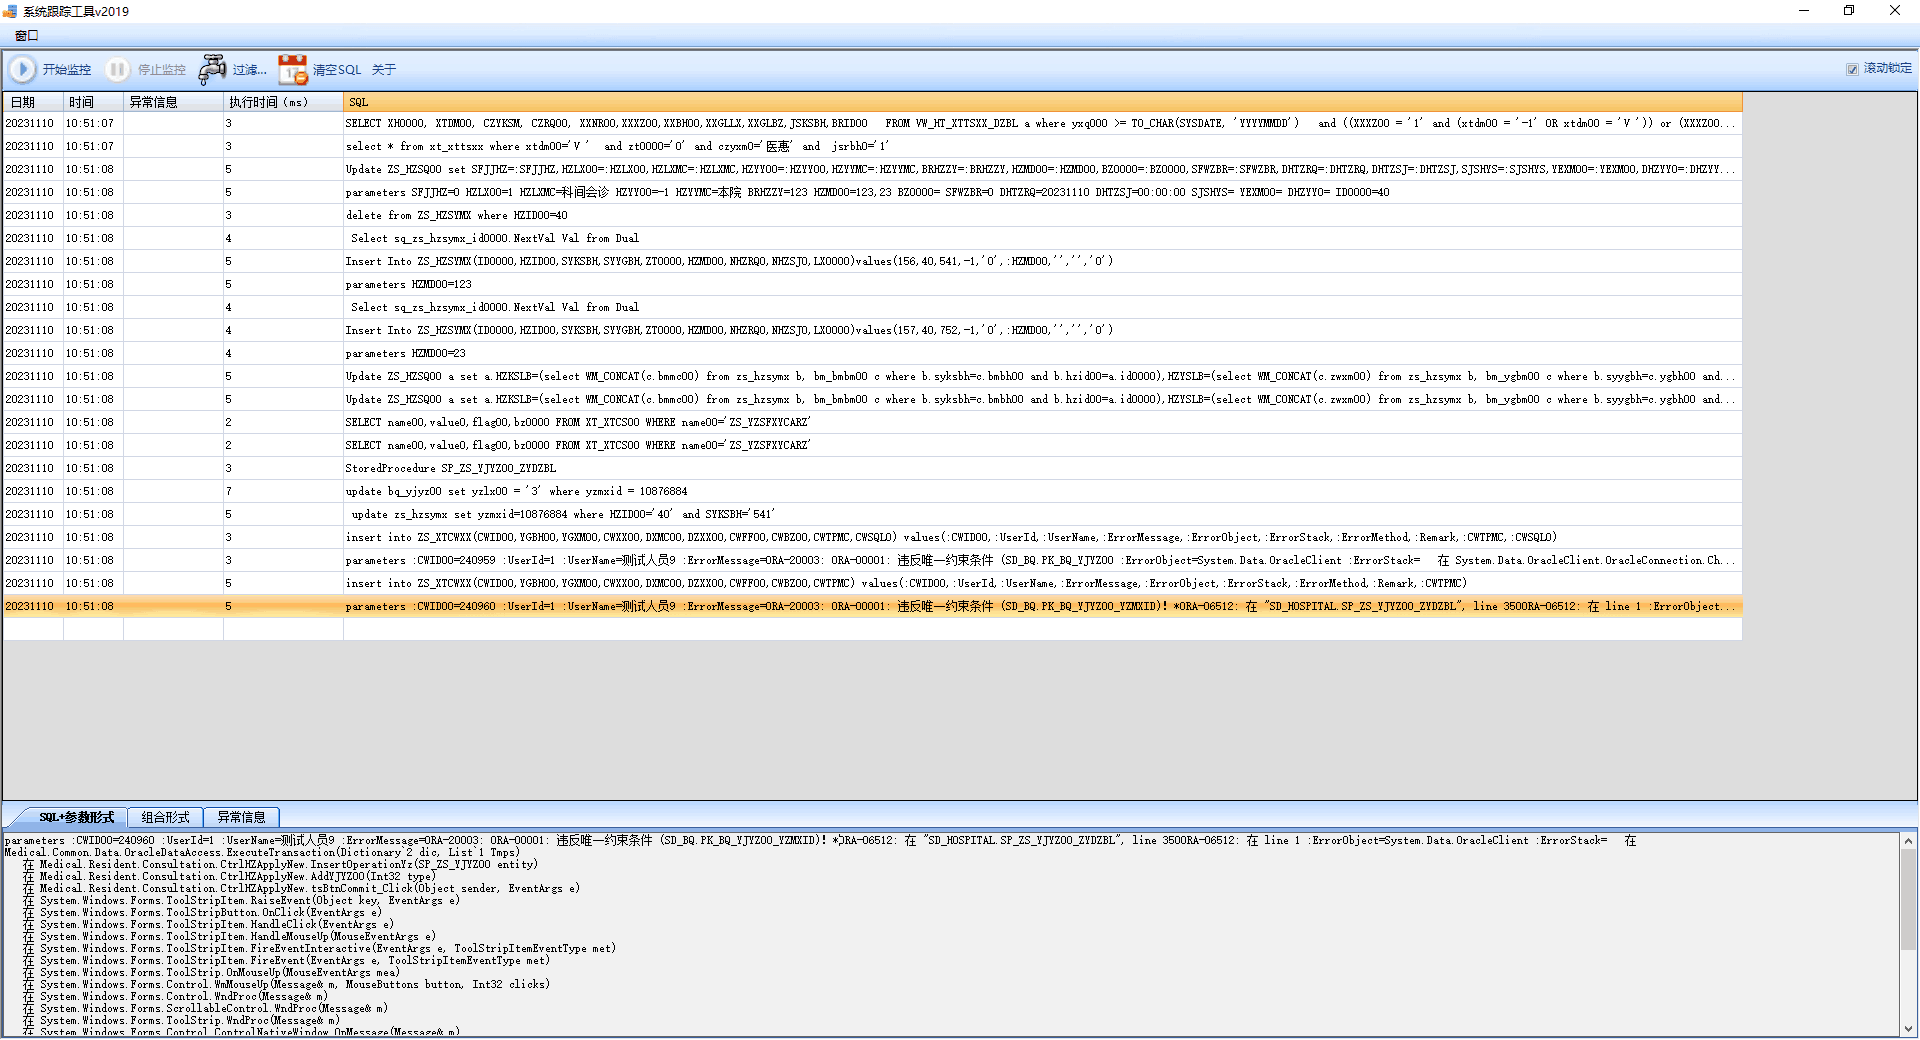Image resolution: width=1920 pixels, height=1040 pixels.
Task: Select the 'parameters :CWID00=240959' row
Action: click(872, 560)
